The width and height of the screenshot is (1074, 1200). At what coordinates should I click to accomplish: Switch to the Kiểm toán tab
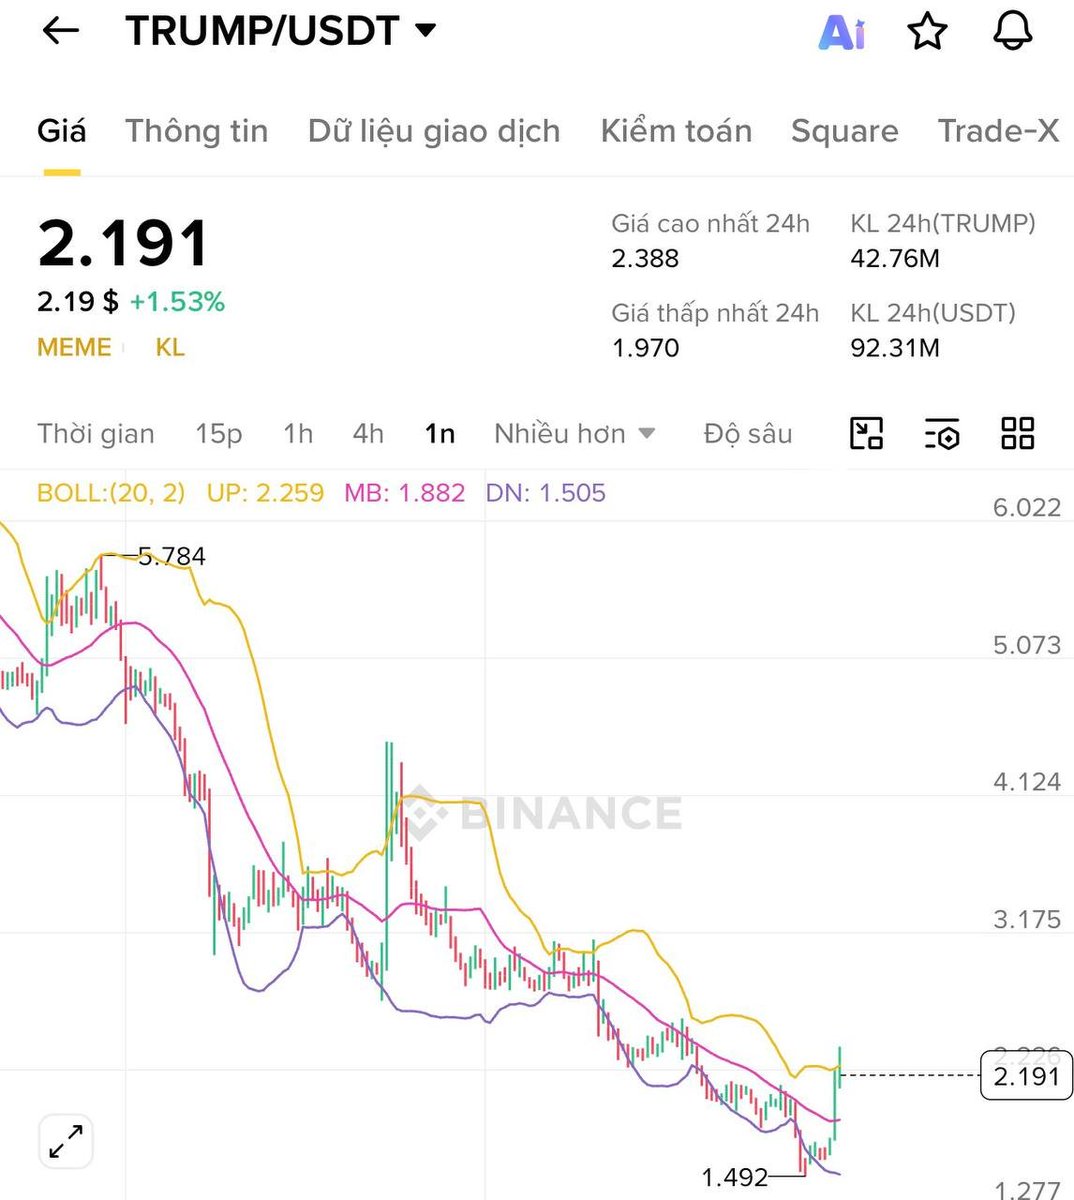click(x=676, y=131)
